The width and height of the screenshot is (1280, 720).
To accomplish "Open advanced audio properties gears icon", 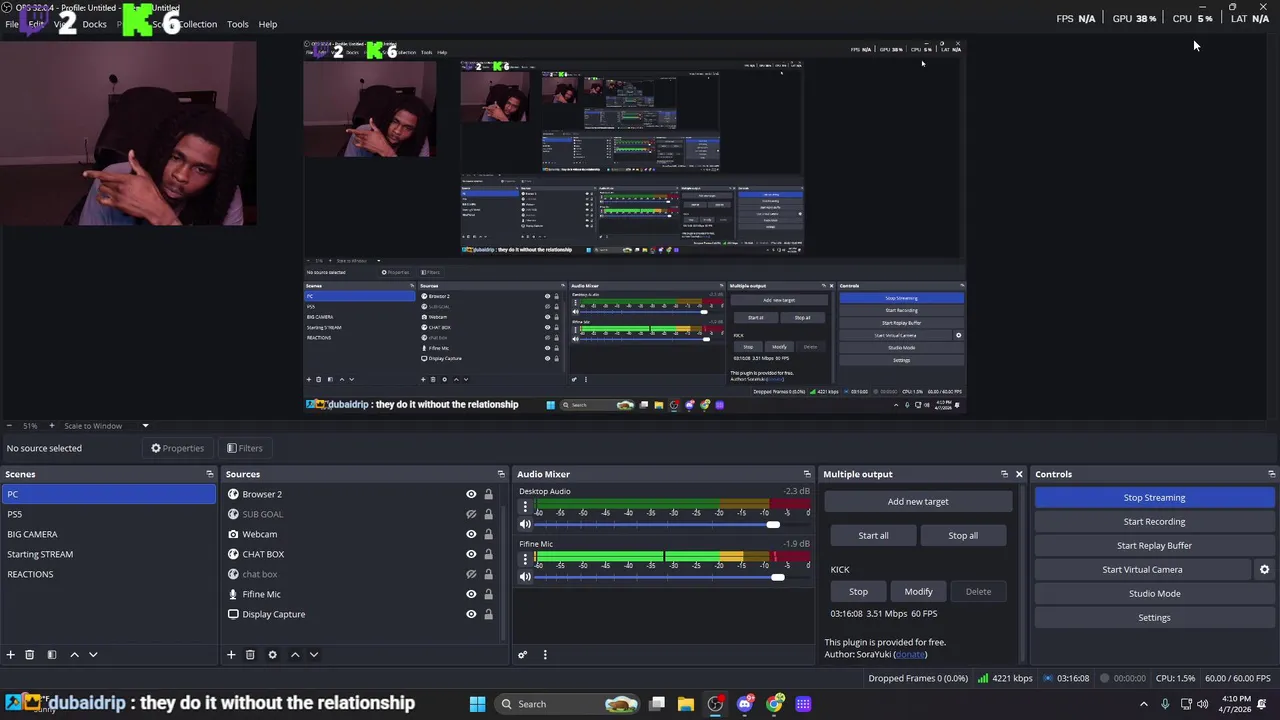I will coord(522,654).
